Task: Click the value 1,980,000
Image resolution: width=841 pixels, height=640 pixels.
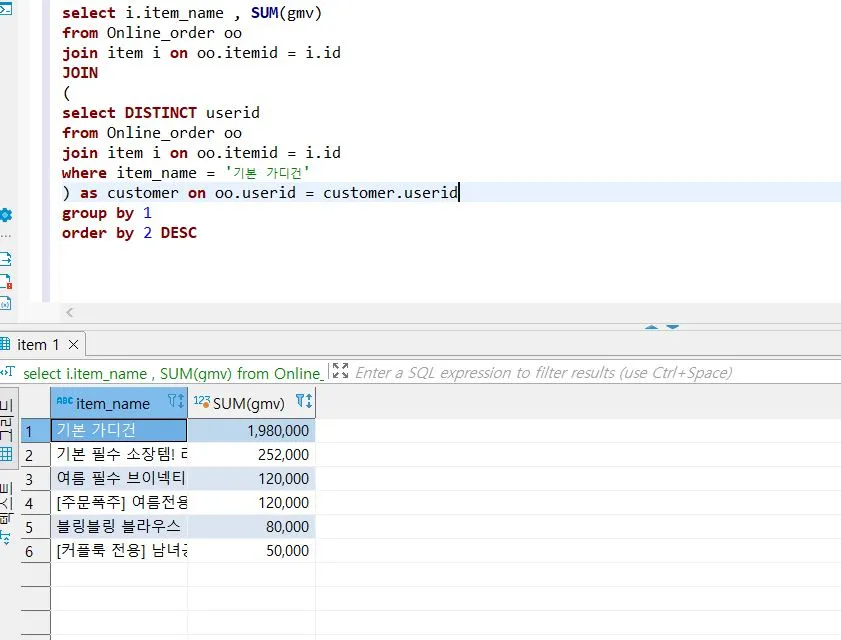Action: point(278,431)
